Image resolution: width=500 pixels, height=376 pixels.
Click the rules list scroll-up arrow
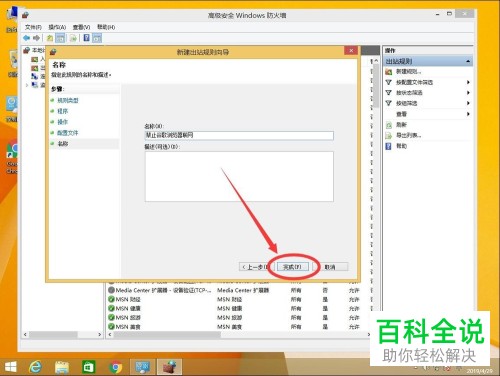[x=376, y=61]
